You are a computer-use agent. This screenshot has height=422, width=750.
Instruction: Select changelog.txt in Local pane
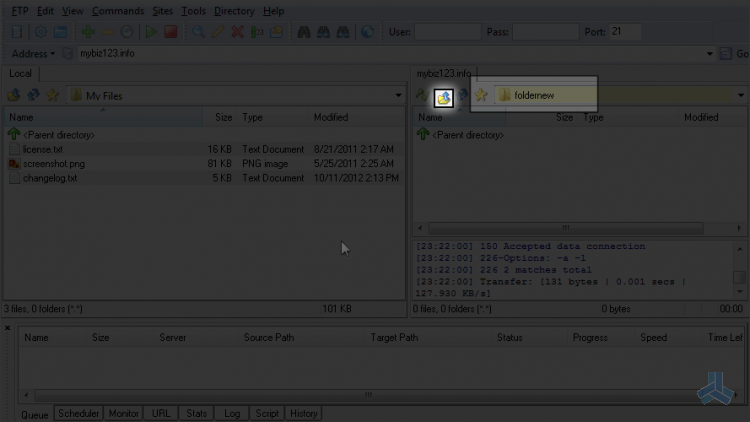coord(50,178)
